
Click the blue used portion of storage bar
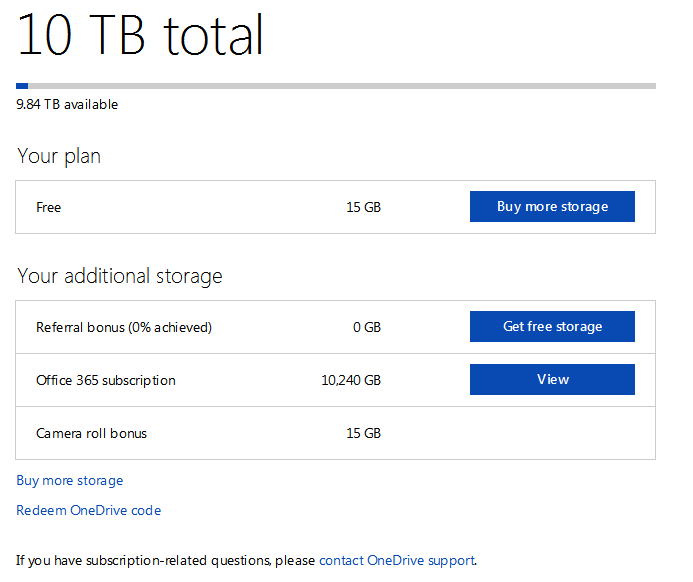coord(22,86)
